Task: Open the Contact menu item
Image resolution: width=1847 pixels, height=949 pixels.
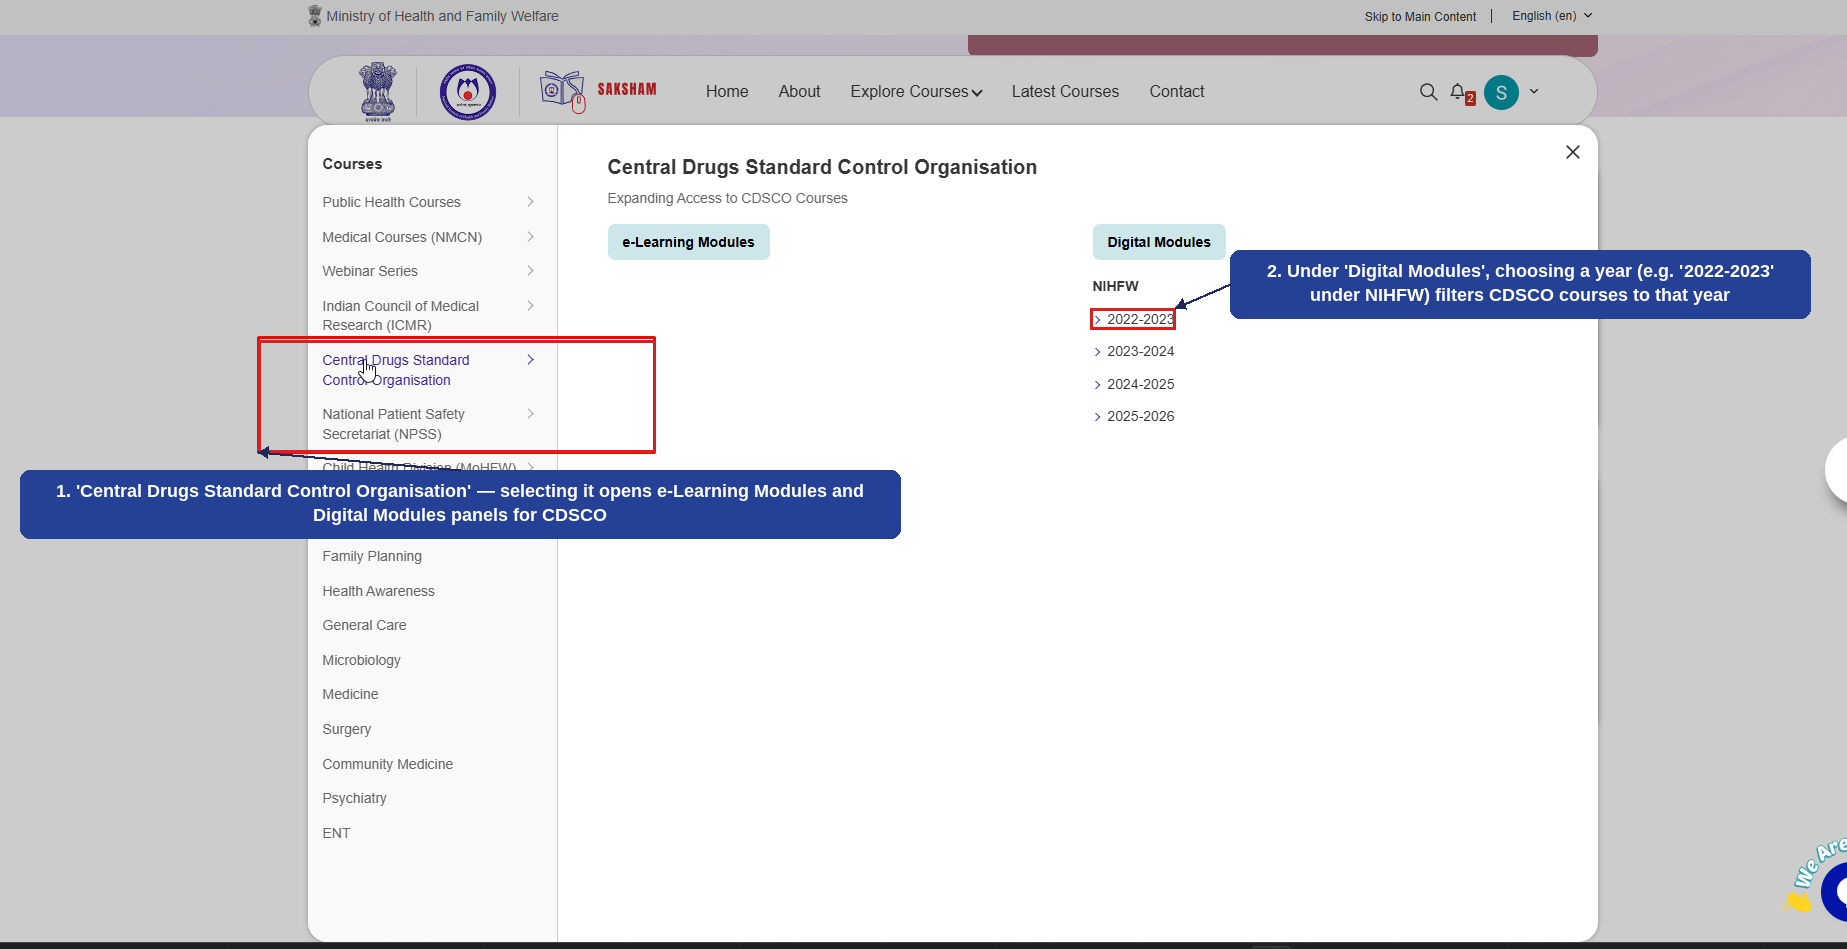Action: tap(1177, 91)
